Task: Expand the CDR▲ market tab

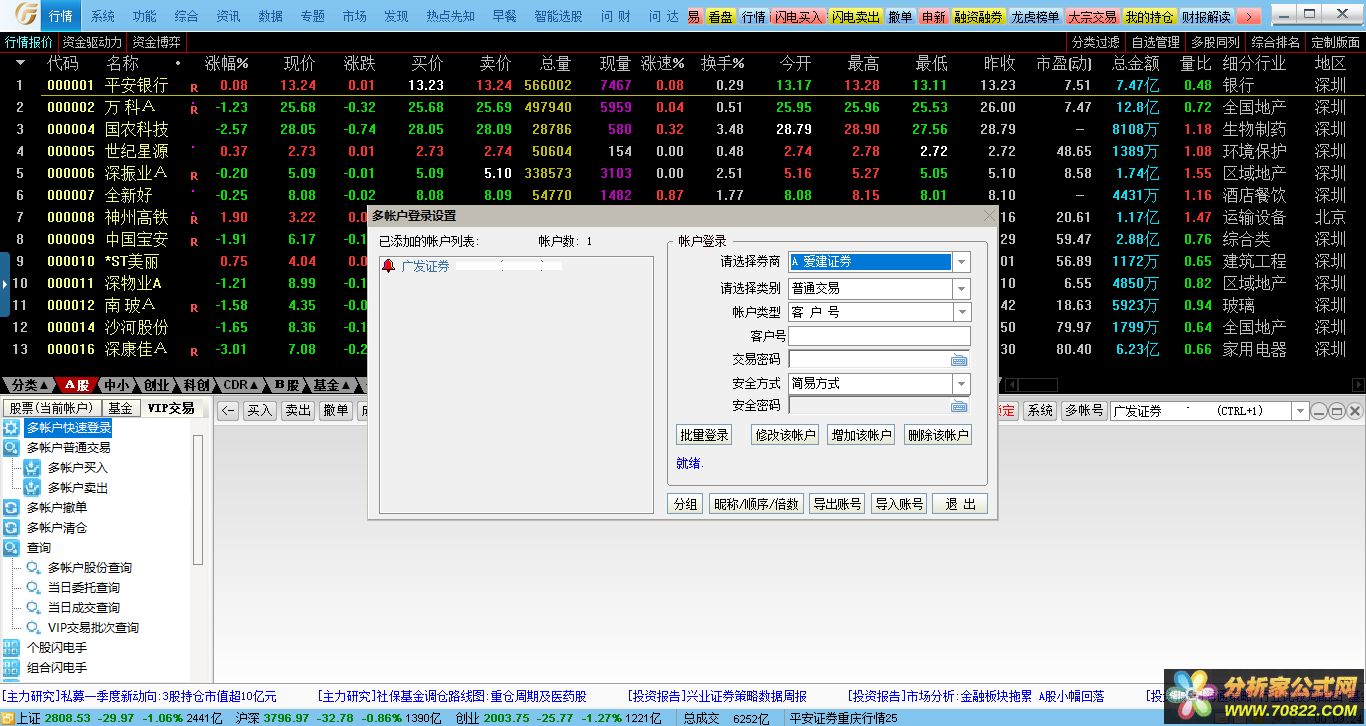Action: 241,385
